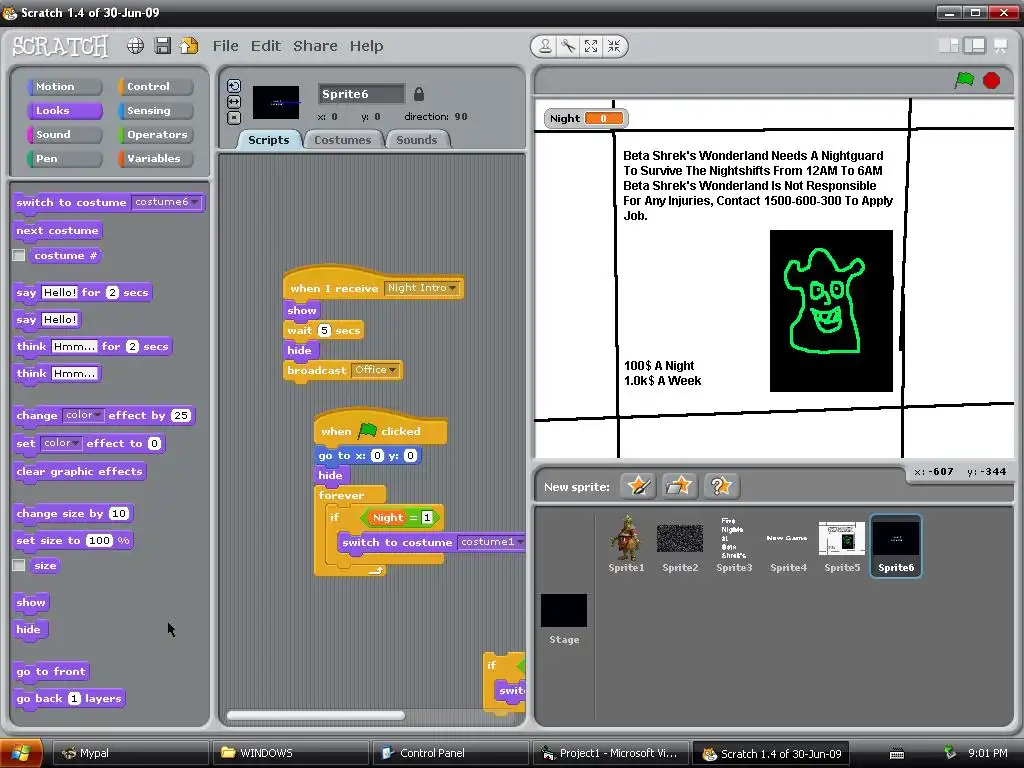The height and width of the screenshot is (768, 1024).
Task: Select the Scripts tab
Action: point(268,140)
